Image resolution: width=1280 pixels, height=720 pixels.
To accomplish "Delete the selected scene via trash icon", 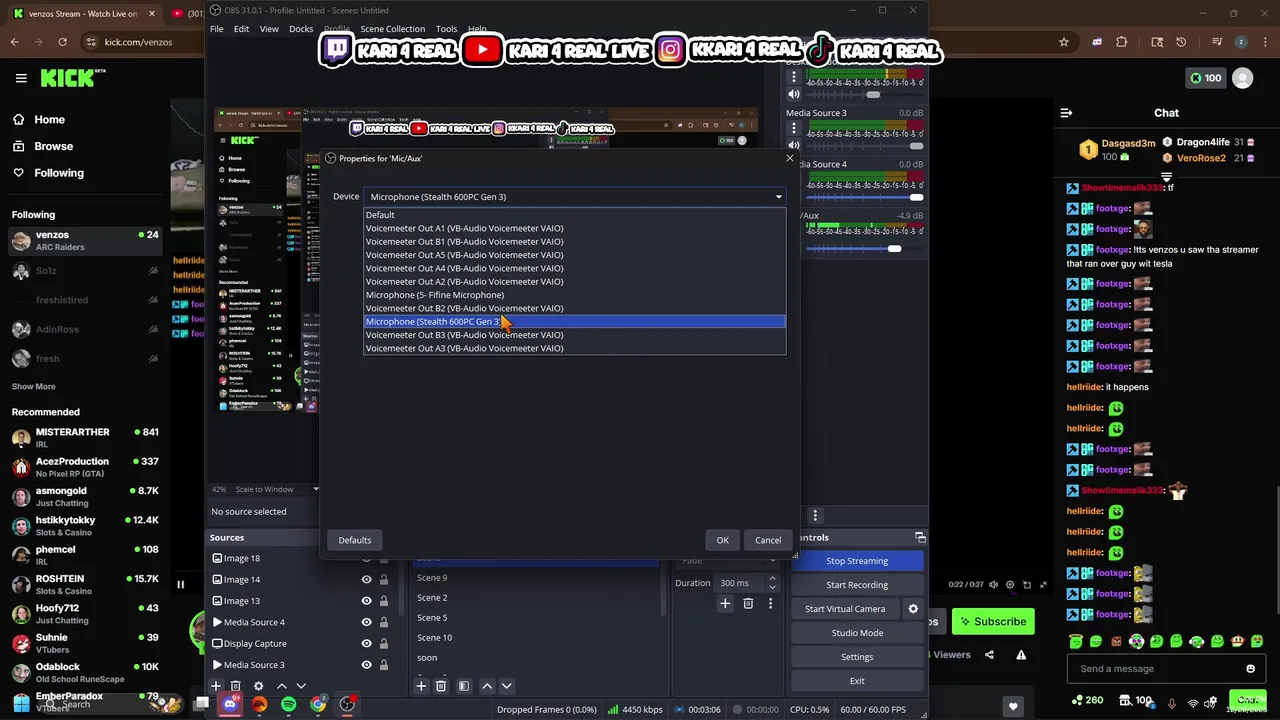I will click(441, 686).
